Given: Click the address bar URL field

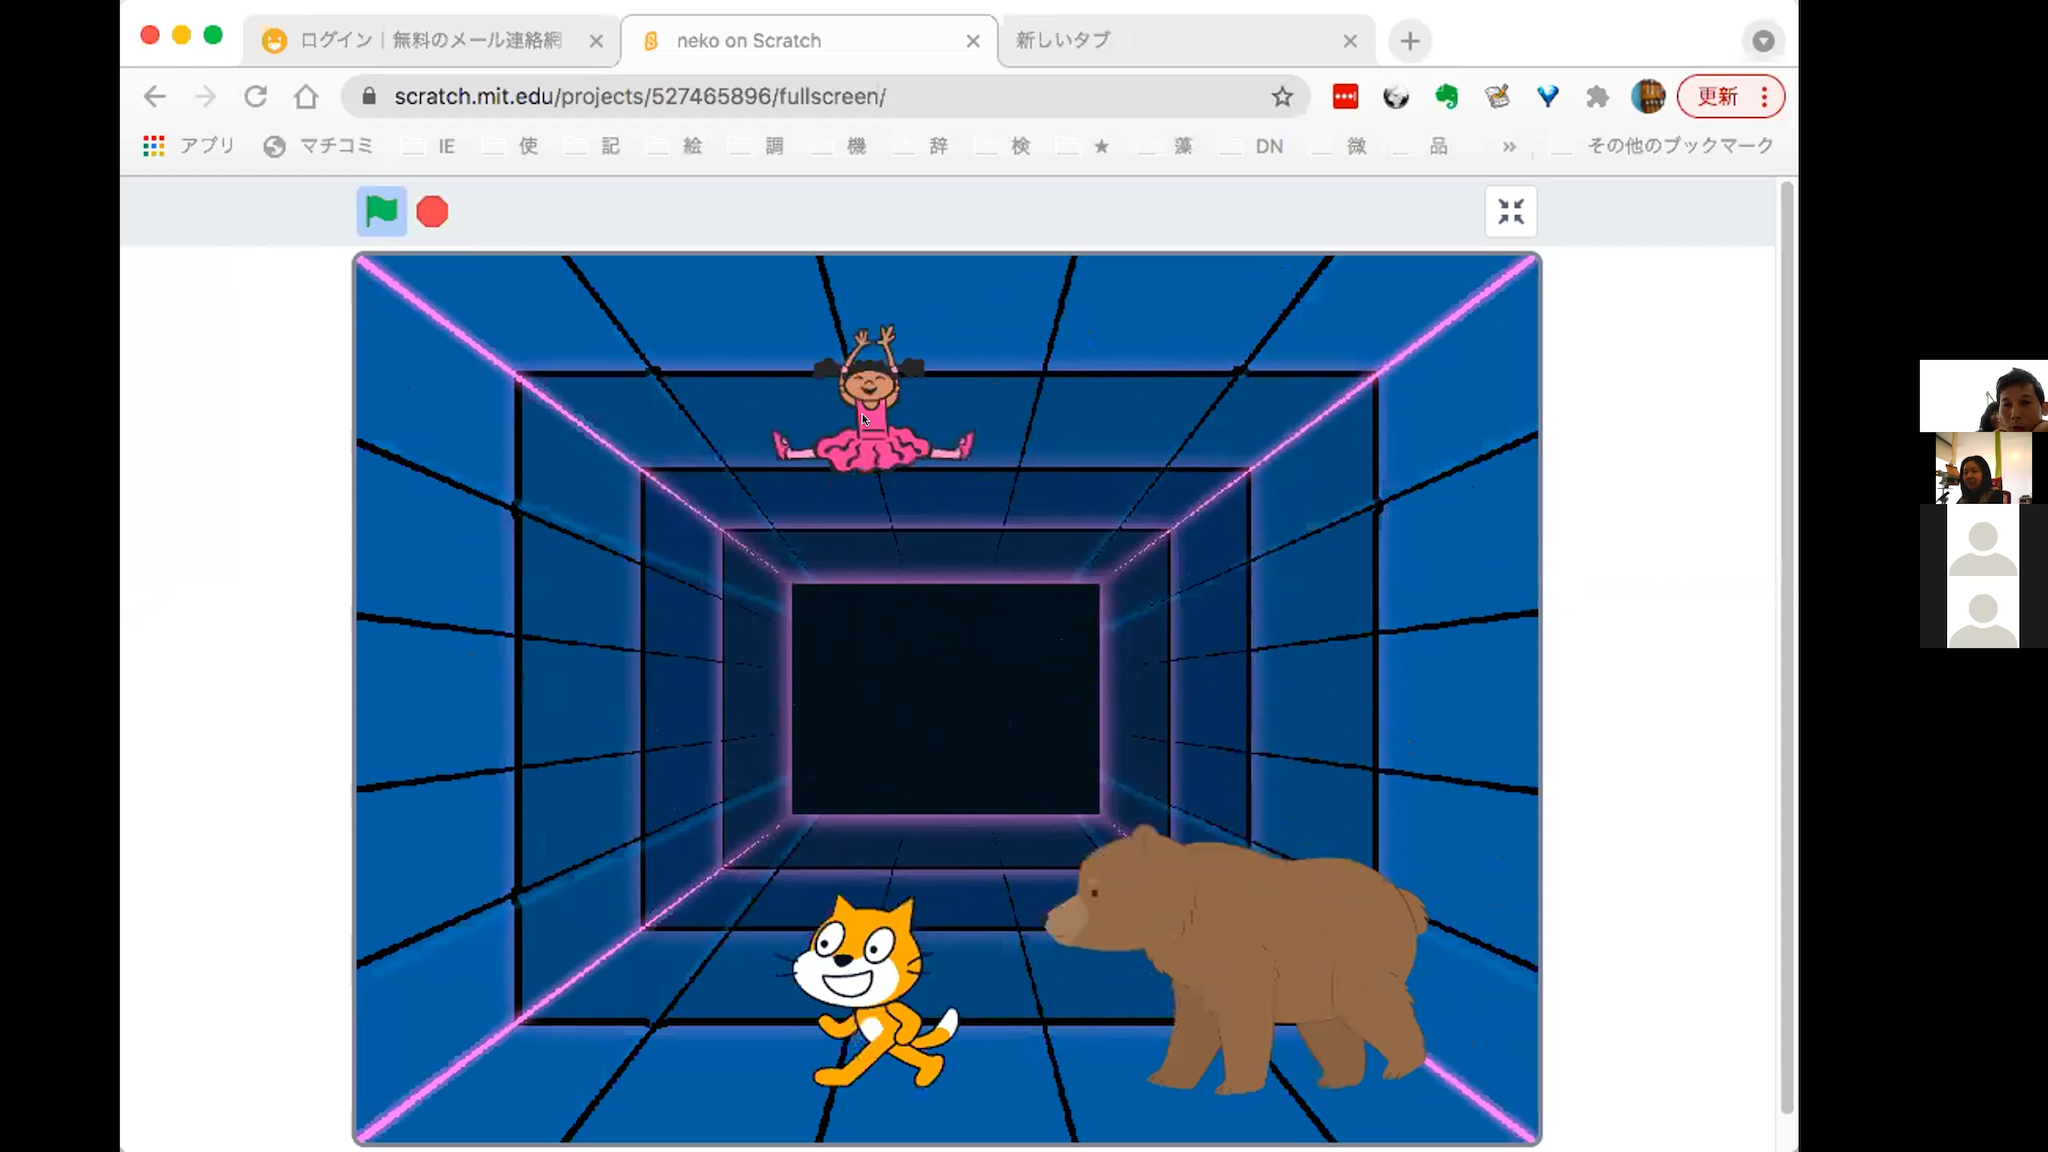Looking at the screenshot, I should point(825,96).
